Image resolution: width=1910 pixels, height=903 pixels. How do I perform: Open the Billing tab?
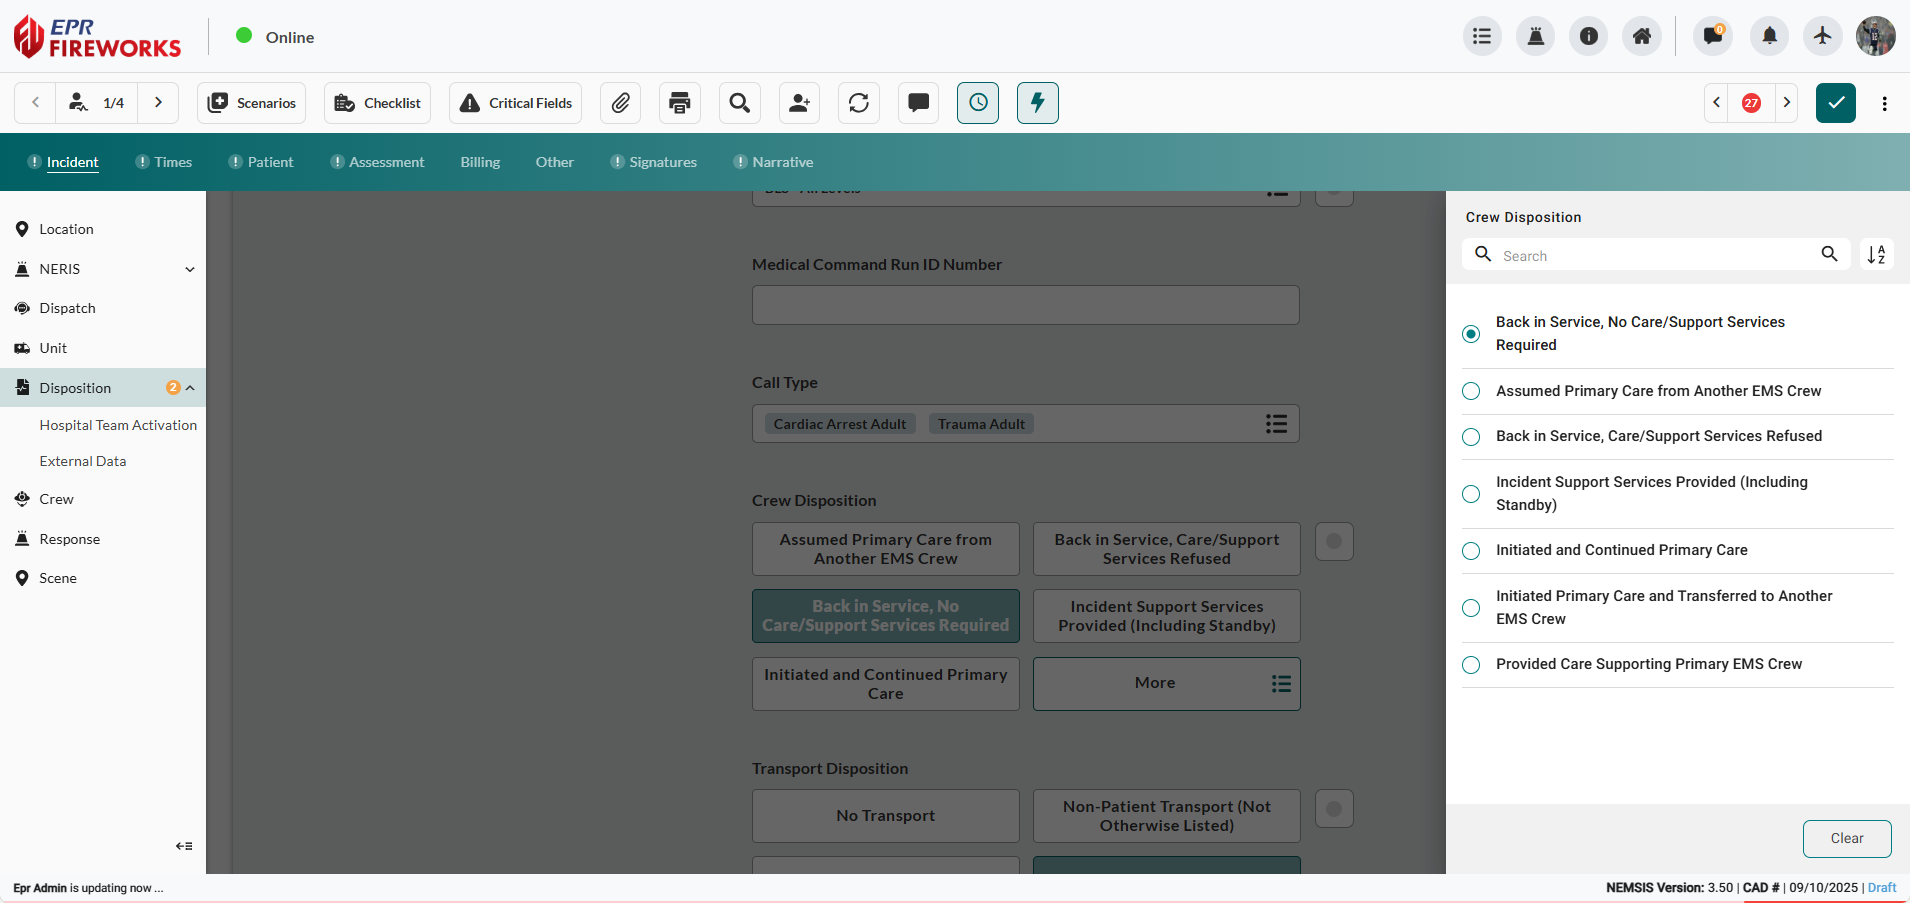click(x=480, y=162)
